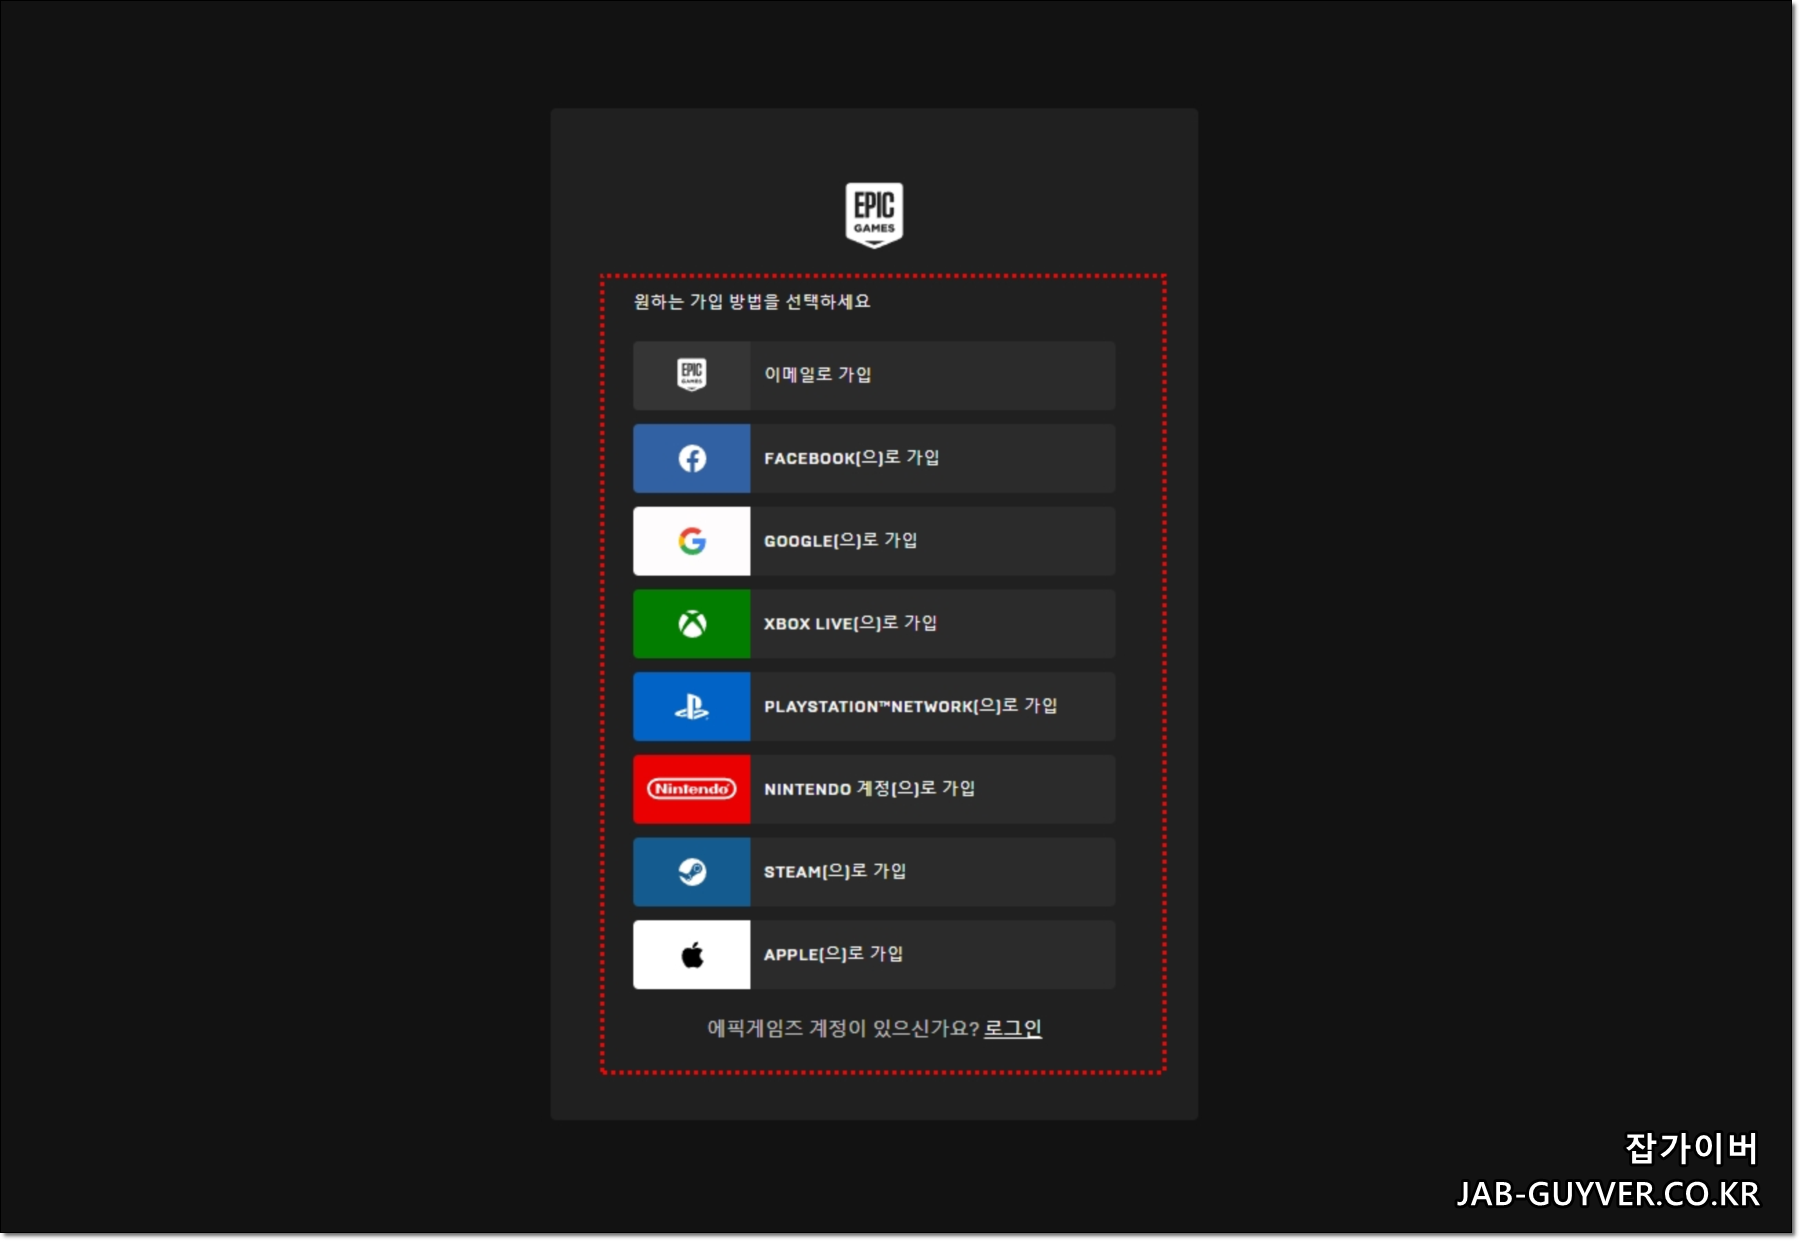Image resolution: width=1800 pixels, height=1241 pixels.
Task: Click the Steam logo icon
Action: click(692, 872)
